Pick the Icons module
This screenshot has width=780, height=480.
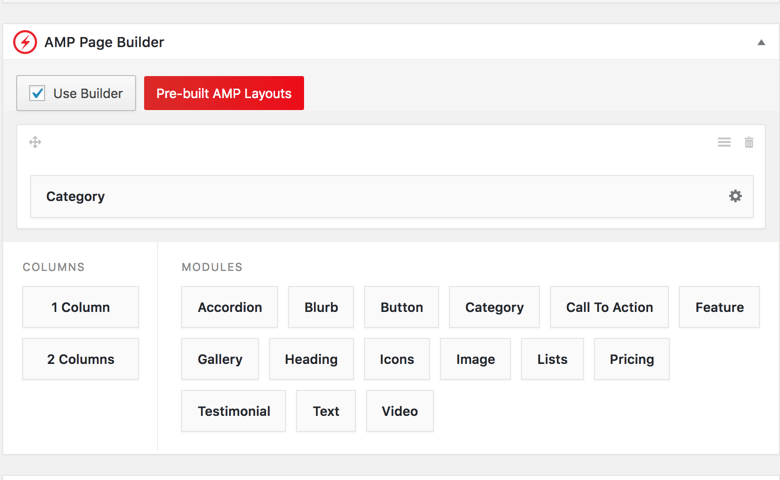click(x=397, y=359)
